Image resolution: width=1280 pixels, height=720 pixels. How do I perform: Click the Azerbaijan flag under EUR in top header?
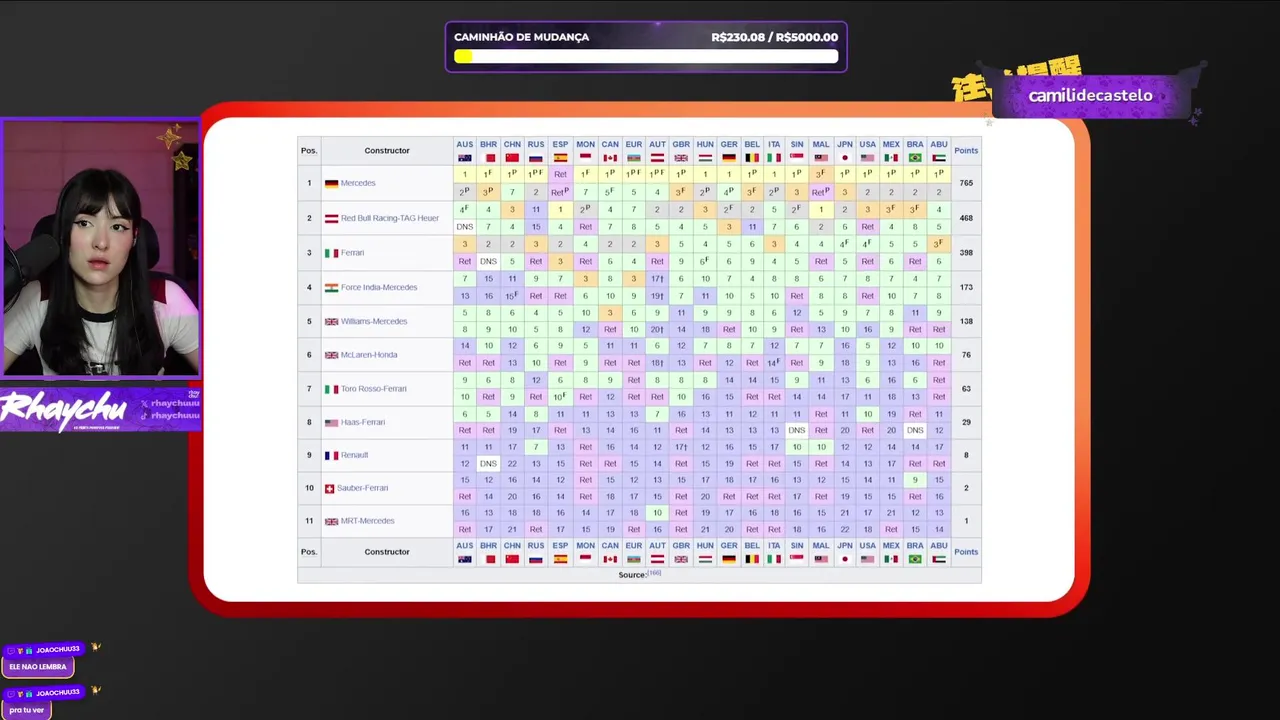point(633,158)
